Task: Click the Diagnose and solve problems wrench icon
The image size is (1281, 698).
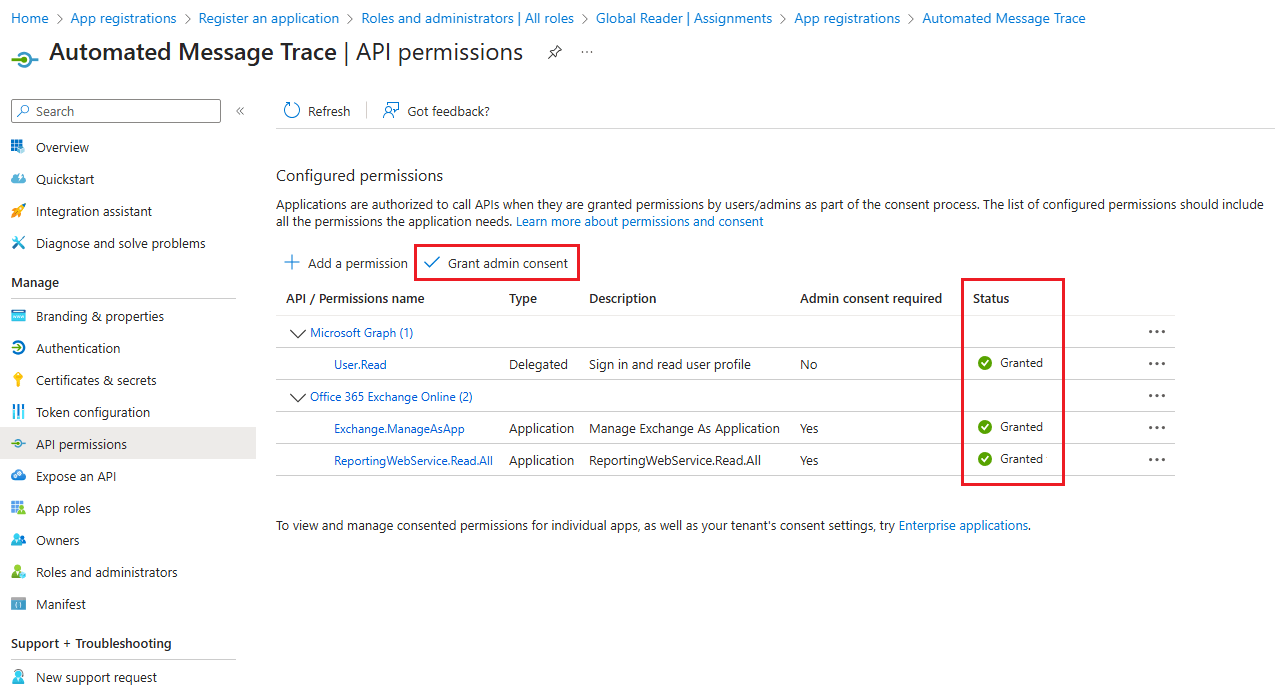Action: (17, 243)
